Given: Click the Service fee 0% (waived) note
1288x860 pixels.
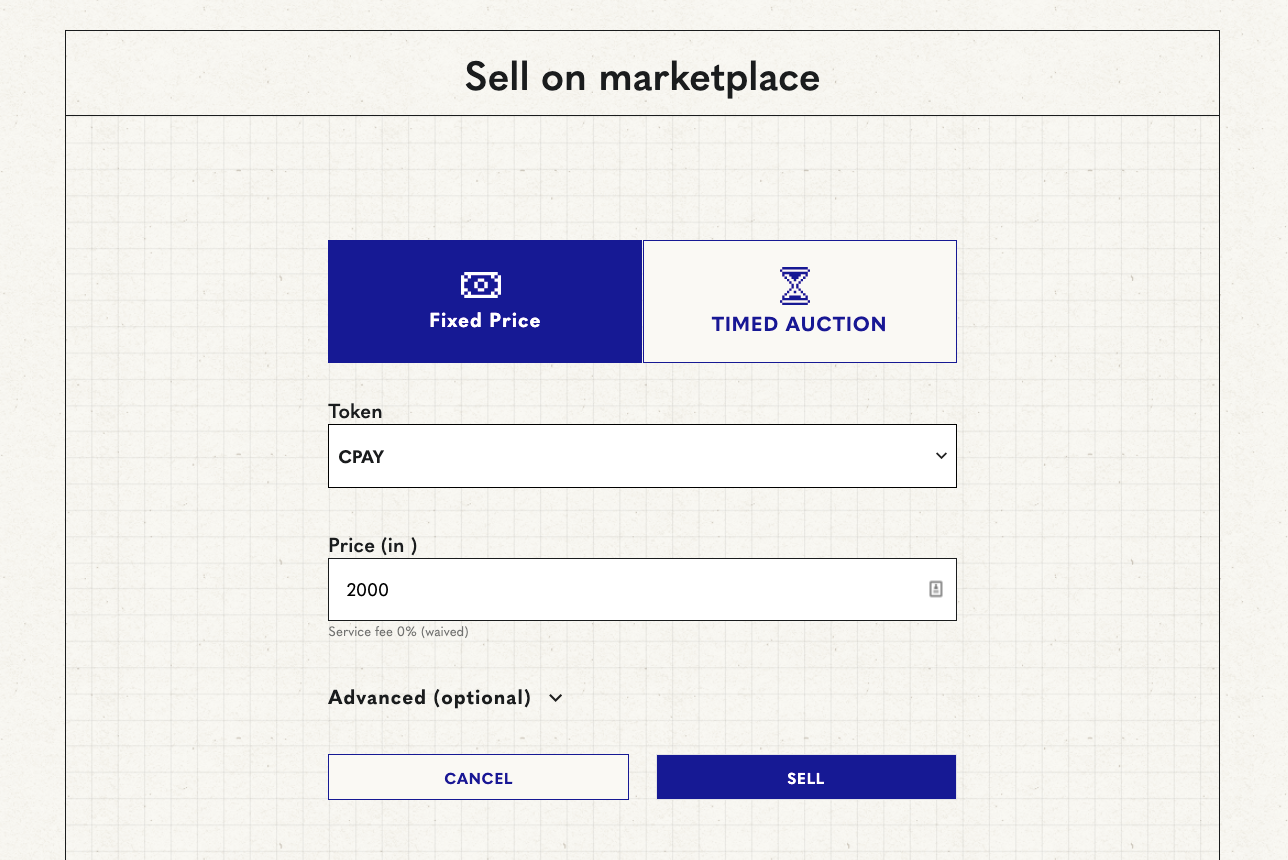Looking at the screenshot, I should click(x=398, y=632).
